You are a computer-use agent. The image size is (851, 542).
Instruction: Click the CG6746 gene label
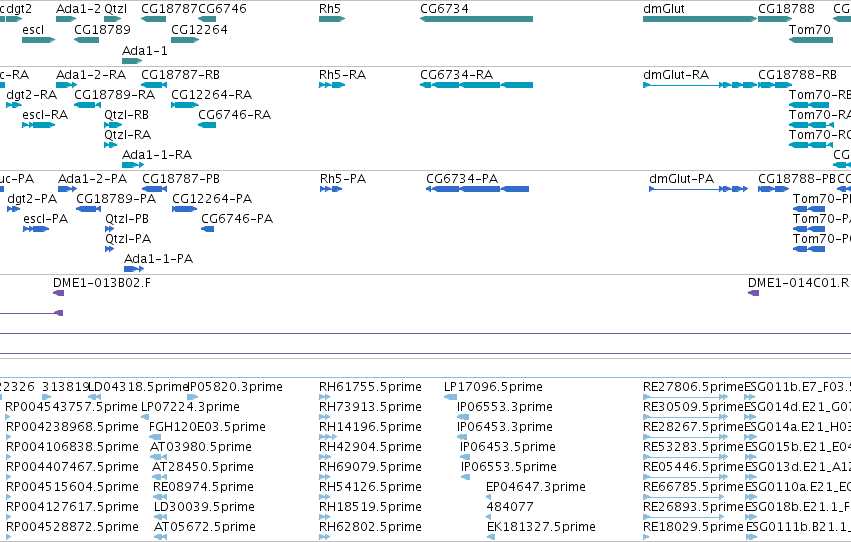point(223,9)
